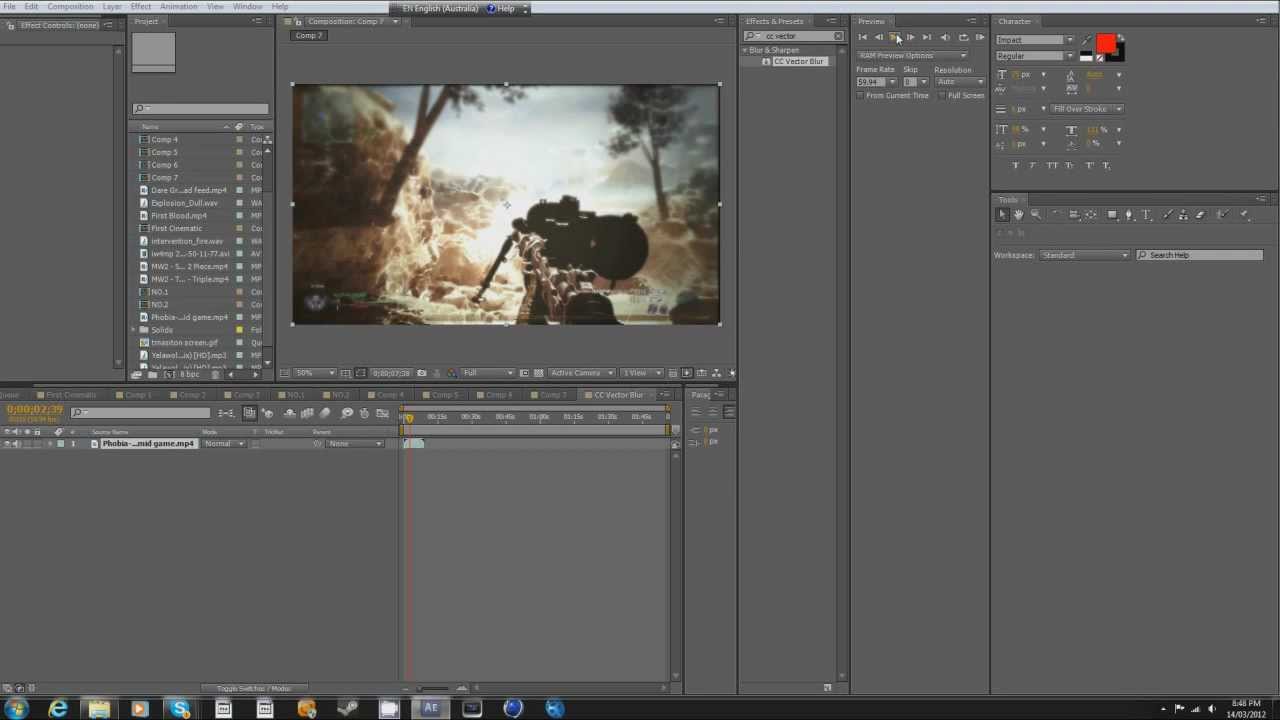Viewport: 1280px width, 720px height.
Task: Open the Composition menu
Action: 70,7
